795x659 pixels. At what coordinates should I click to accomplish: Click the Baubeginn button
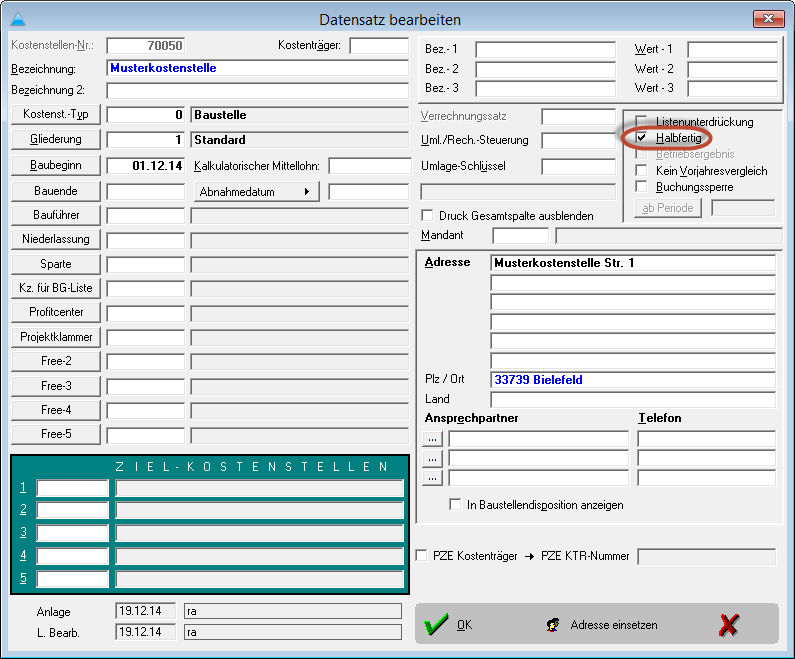(54, 165)
